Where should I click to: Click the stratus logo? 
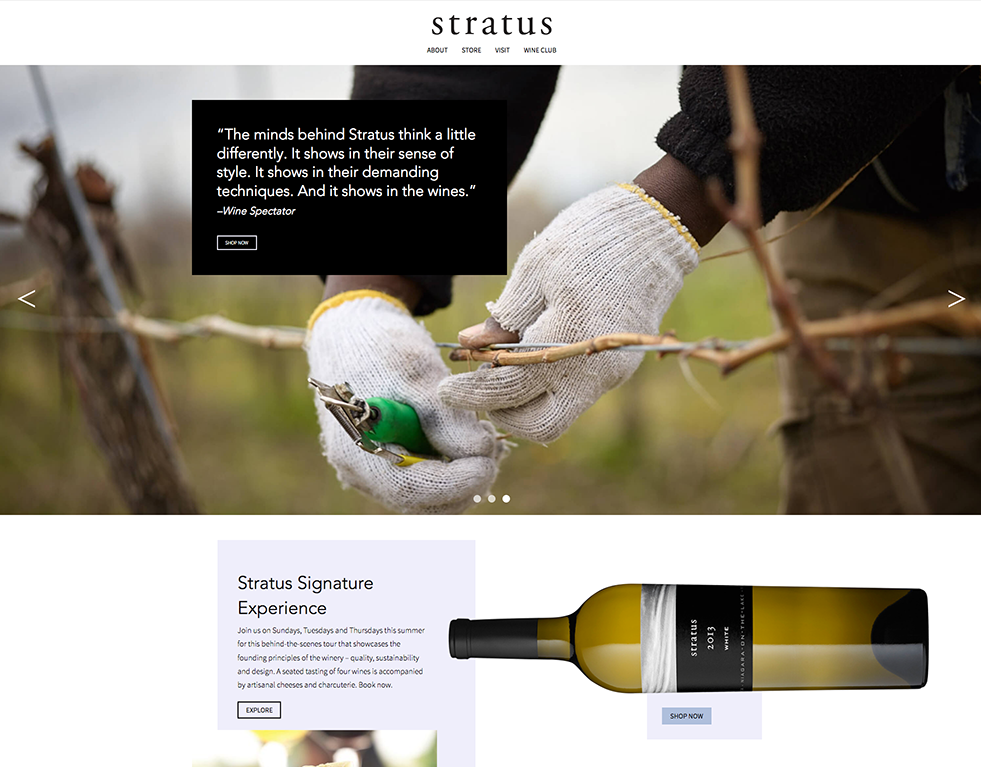pyautogui.click(x=492, y=24)
